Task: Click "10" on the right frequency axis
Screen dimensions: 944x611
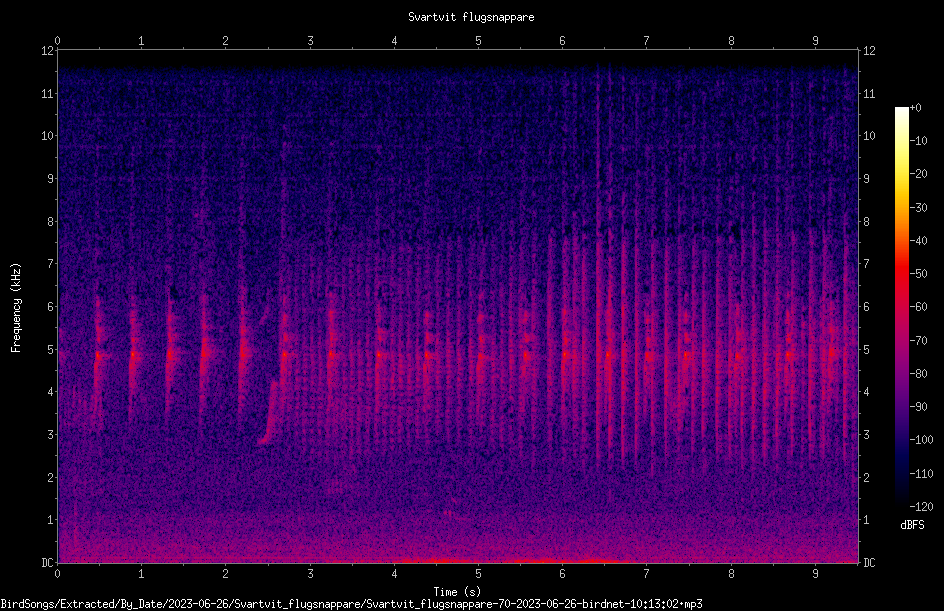Action: pos(869,136)
